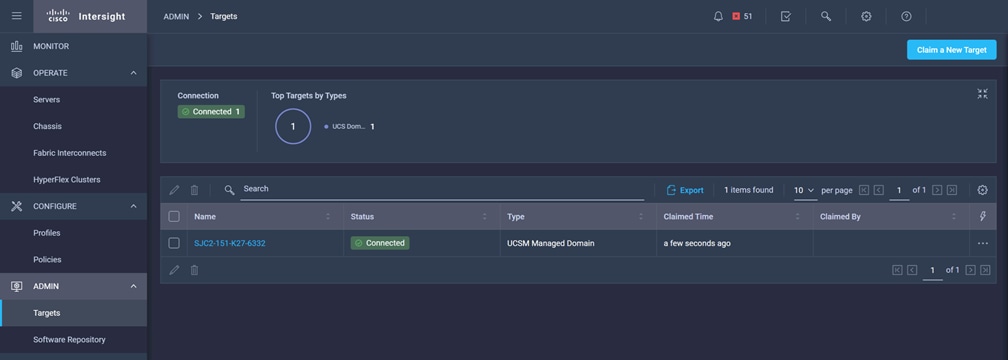Viewport: 1008px width, 360px height.
Task: Click the UCS Domain legend entry
Action: (x=350, y=127)
